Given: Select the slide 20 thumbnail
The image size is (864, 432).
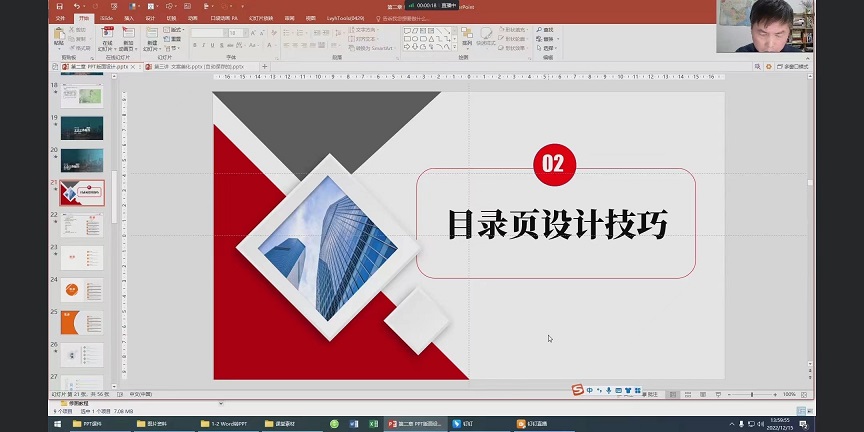Looking at the screenshot, I should pyautogui.click(x=82, y=159).
